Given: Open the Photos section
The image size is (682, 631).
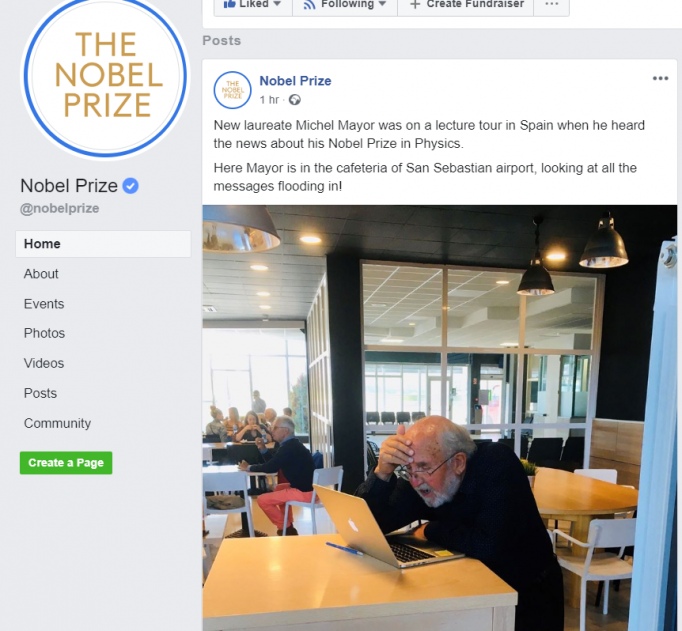Looking at the screenshot, I should (x=44, y=333).
